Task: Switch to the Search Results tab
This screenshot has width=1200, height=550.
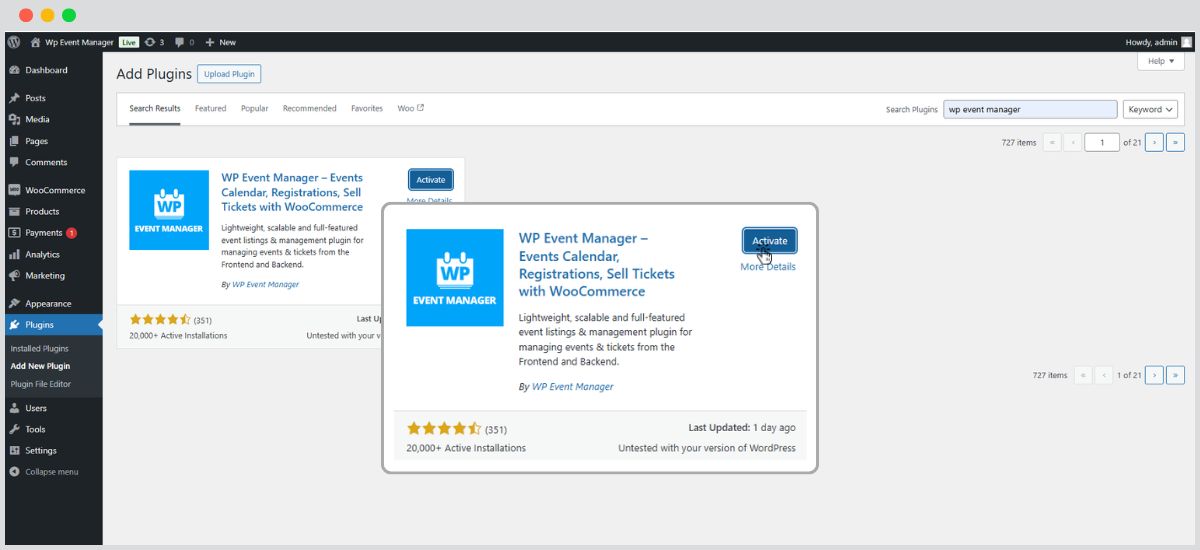Action: [155, 108]
